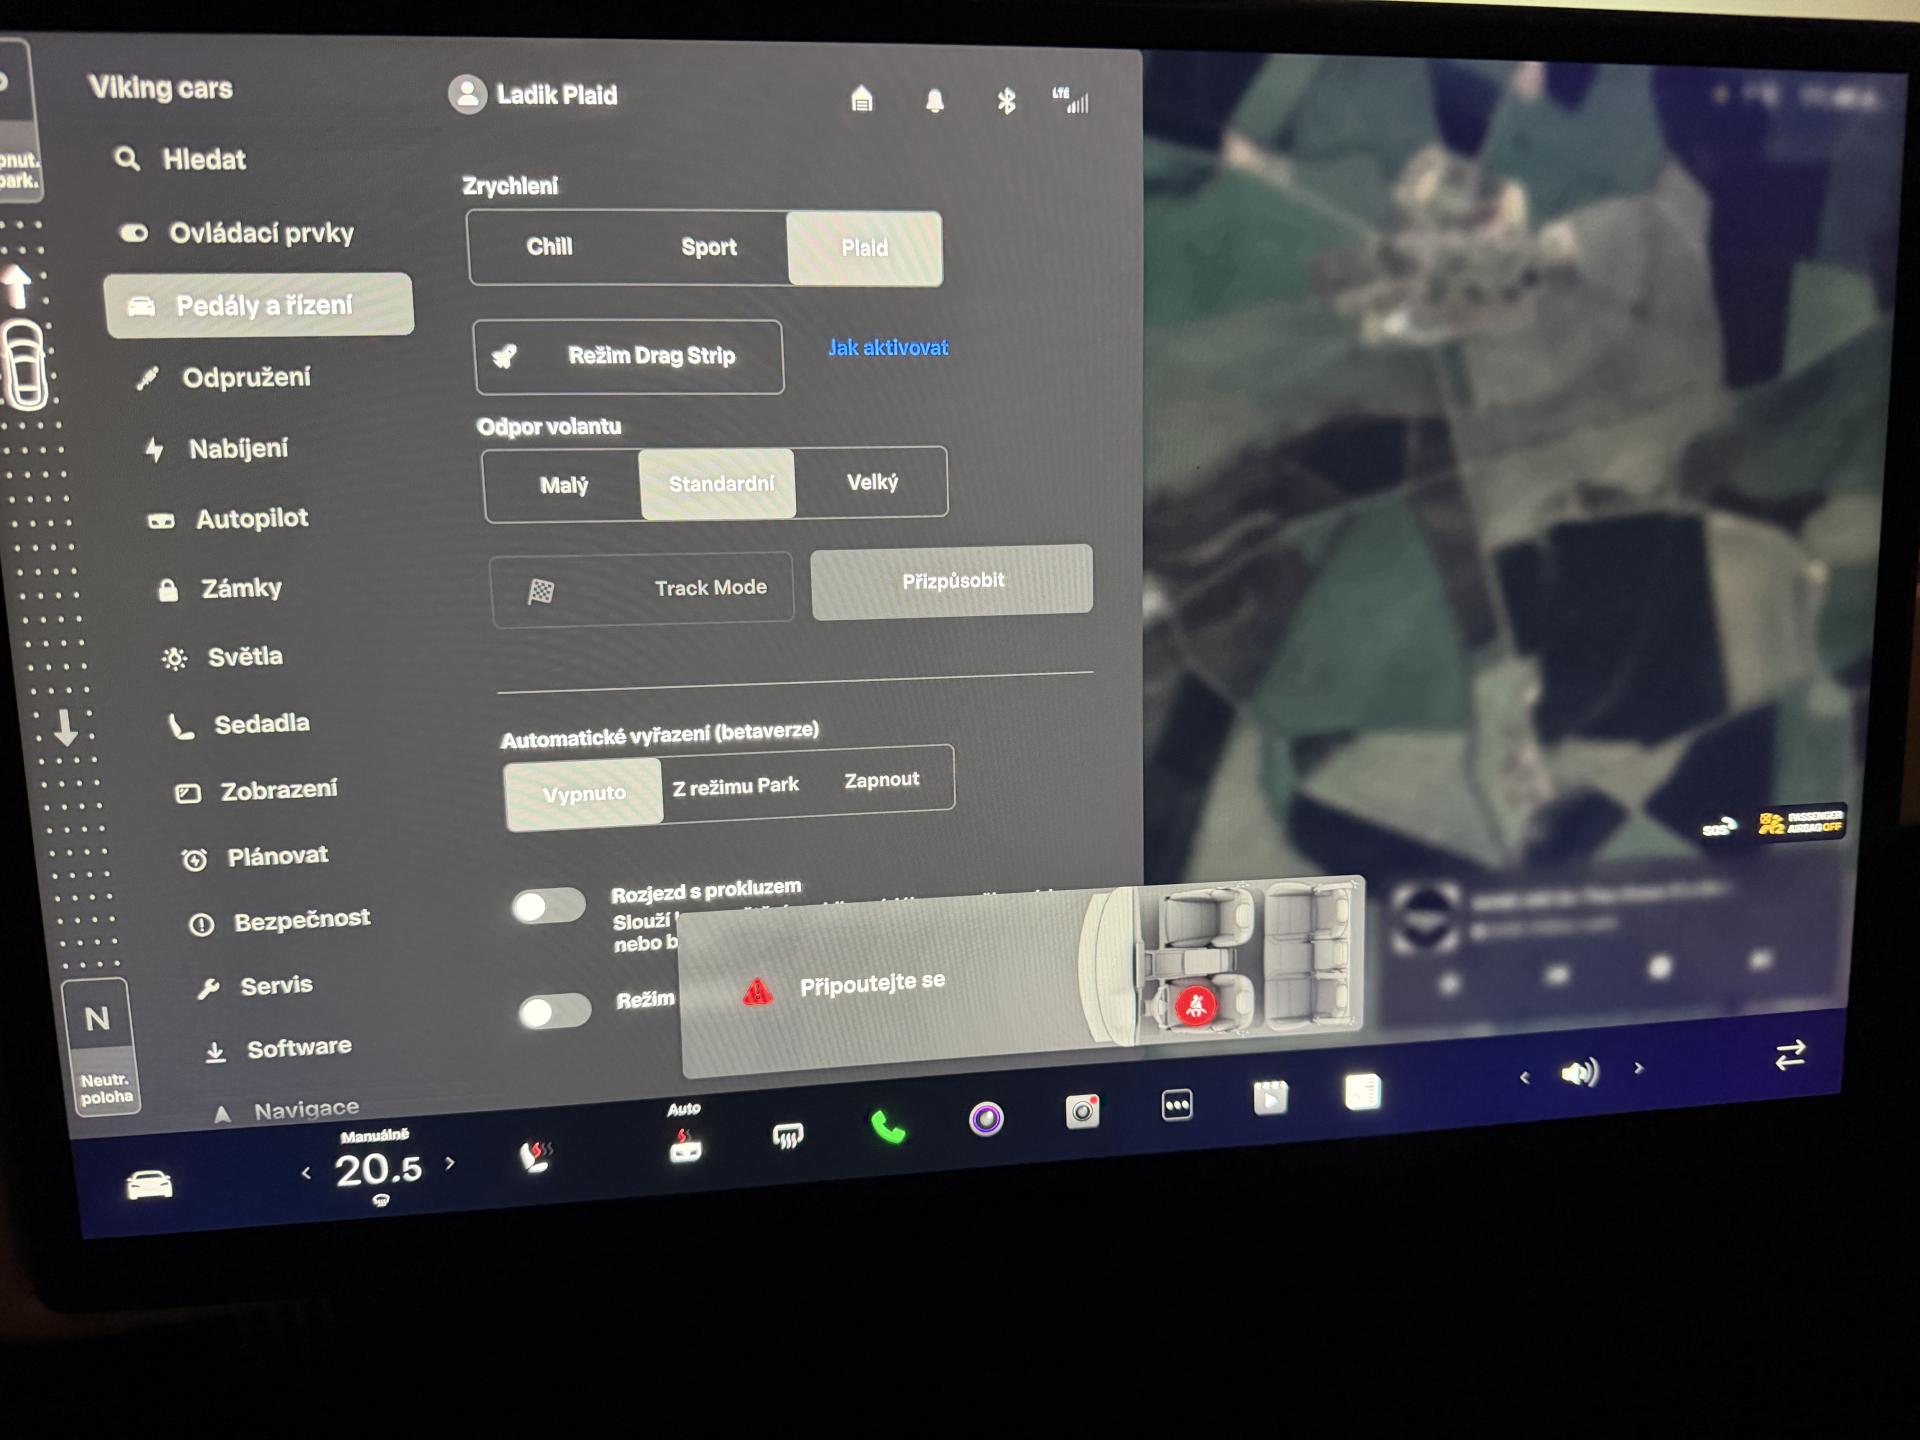1920x1440 pixels.
Task: Toggle the Režim switch at the bottom
Action: pyautogui.click(x=555, y=1012)
